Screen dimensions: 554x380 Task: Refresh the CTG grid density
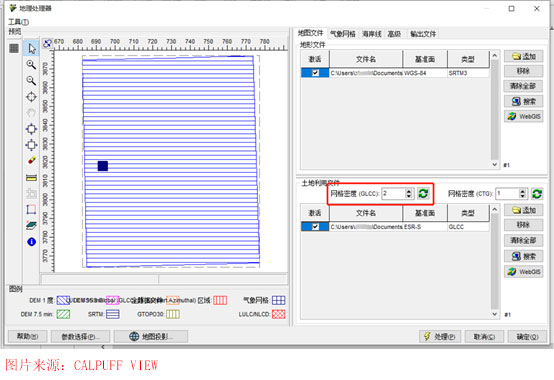(x=537, y=194)
